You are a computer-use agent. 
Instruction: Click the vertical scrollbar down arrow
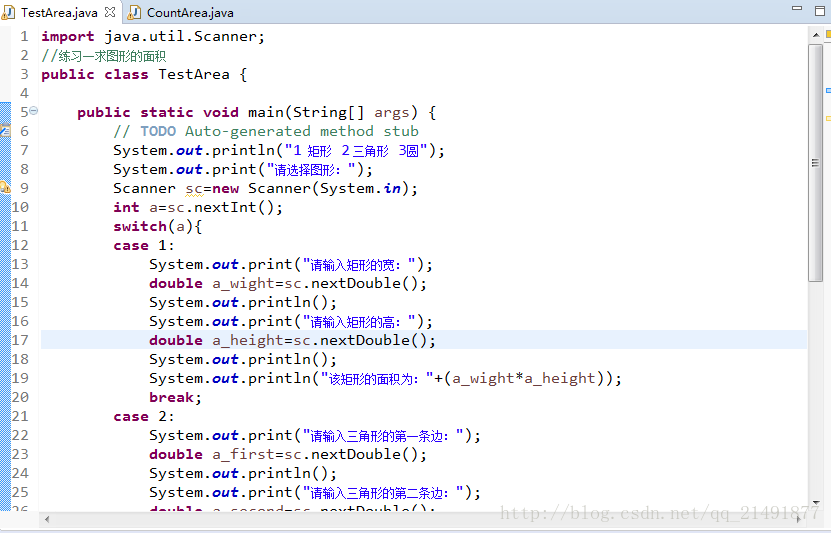click(816, 502)
